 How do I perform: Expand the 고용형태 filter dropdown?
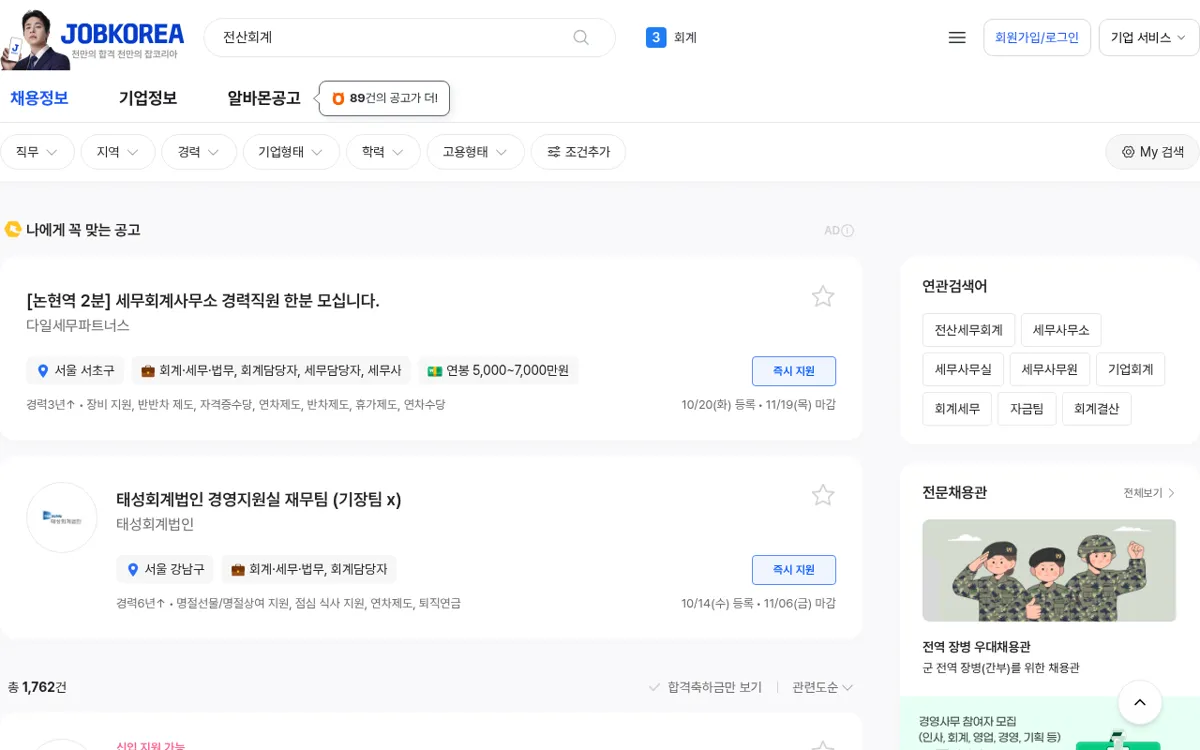pos(476,152)
